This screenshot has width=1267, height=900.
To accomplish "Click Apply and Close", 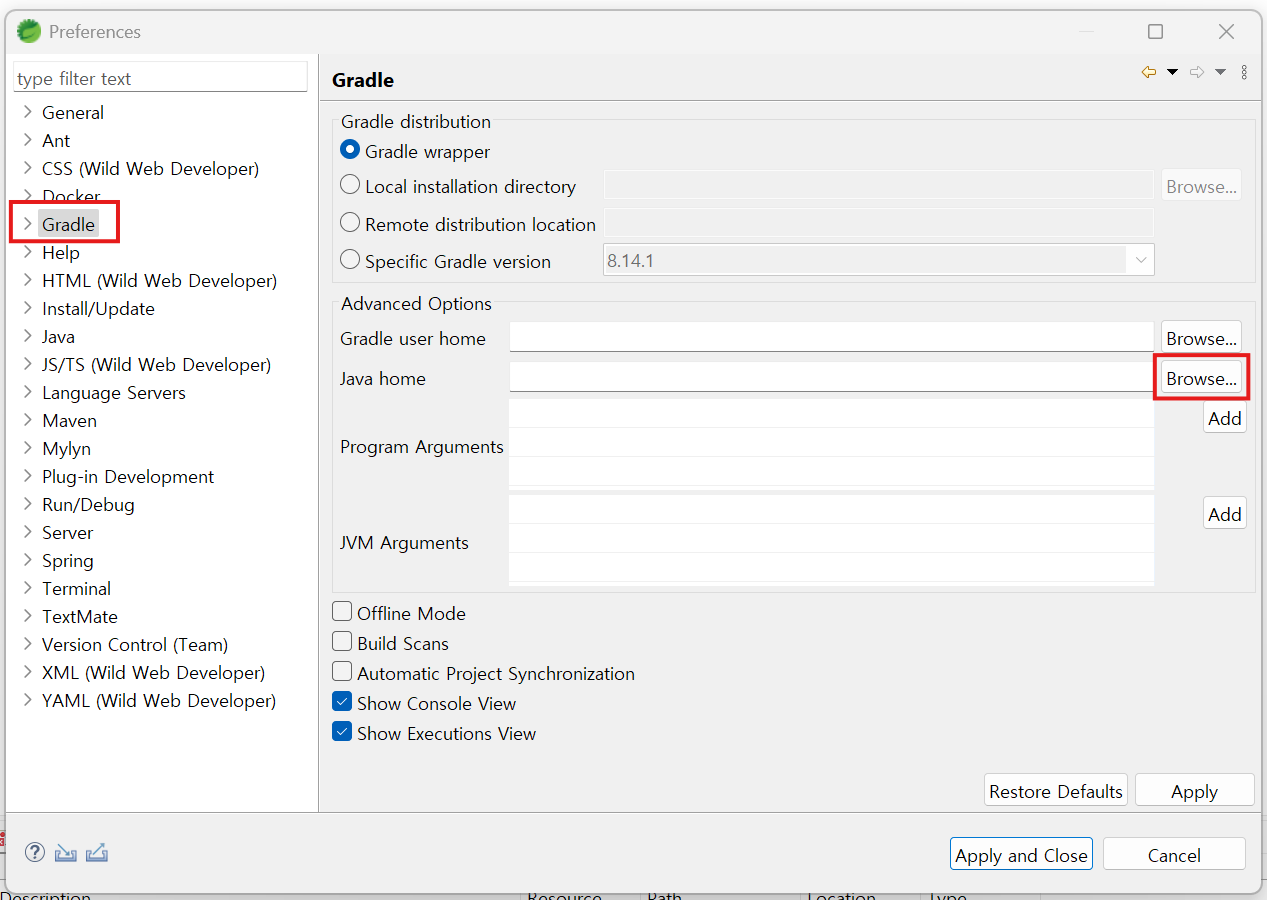I will 1021,854.
